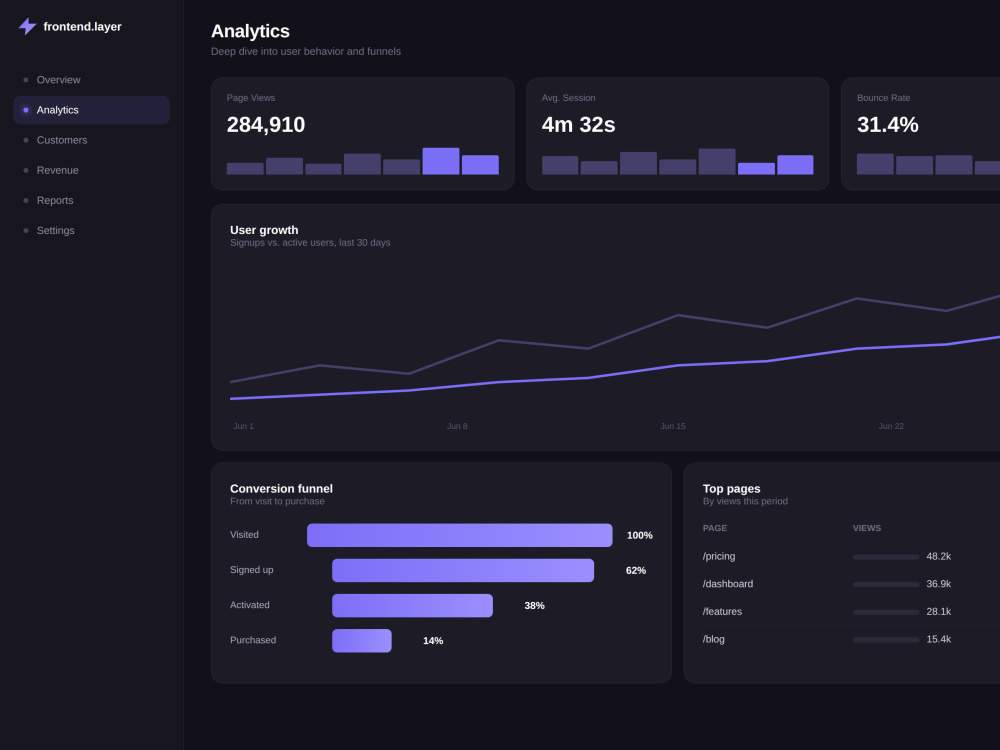Click the Conversion funnel heading

281,489
